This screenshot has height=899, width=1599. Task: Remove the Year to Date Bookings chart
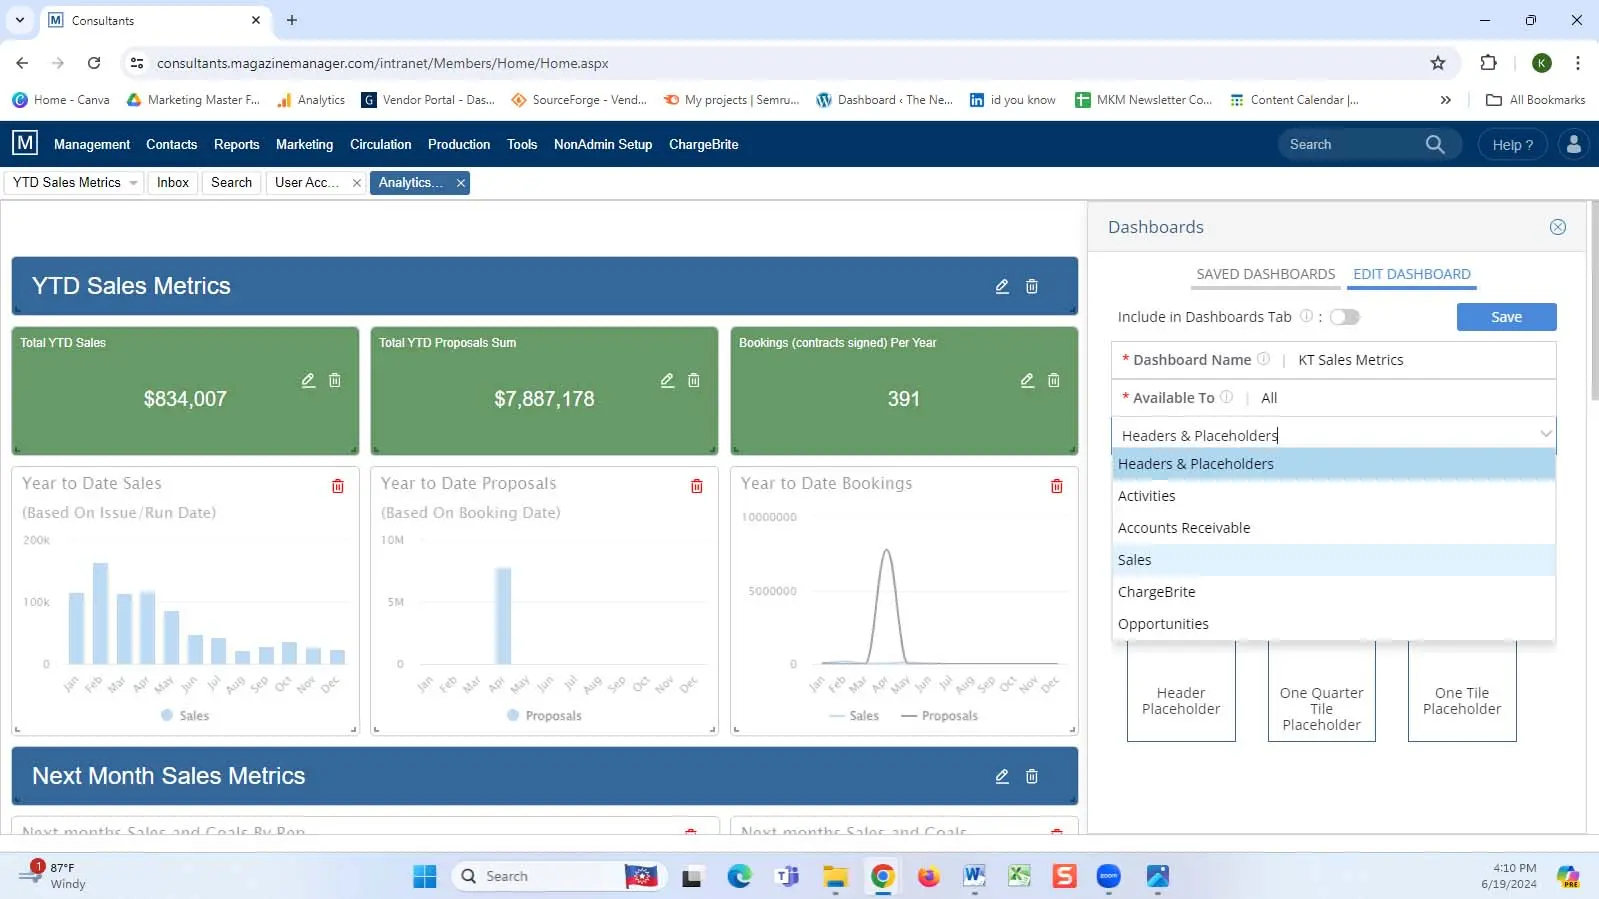pos(1056,486)
